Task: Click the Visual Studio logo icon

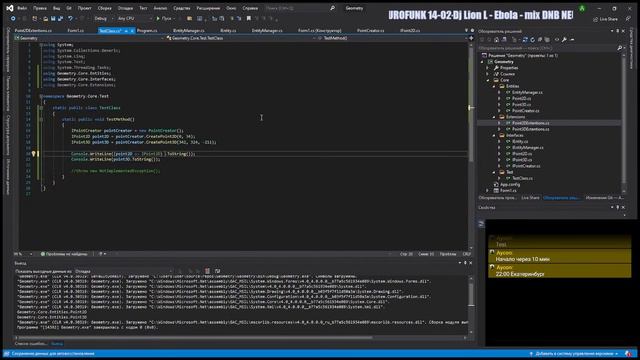Action: point(9,8)
